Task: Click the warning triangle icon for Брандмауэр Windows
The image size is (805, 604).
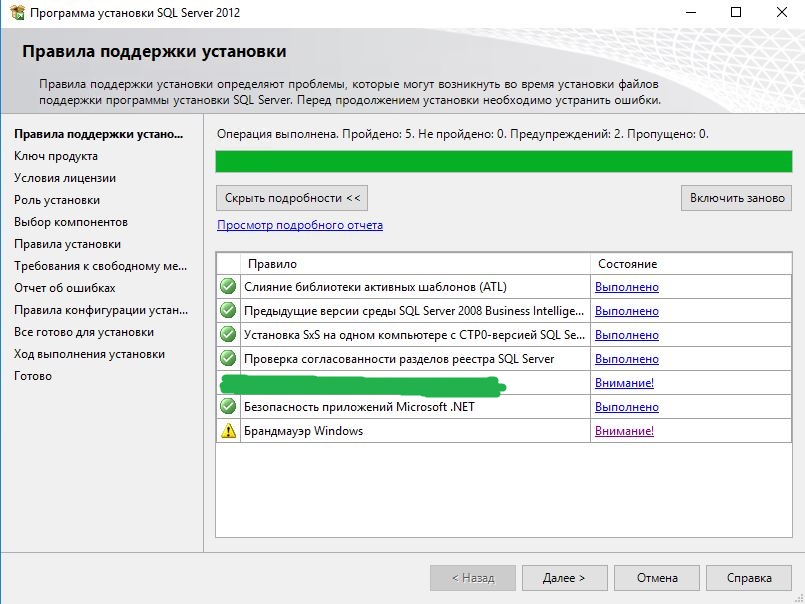Action: click(228, 430)
